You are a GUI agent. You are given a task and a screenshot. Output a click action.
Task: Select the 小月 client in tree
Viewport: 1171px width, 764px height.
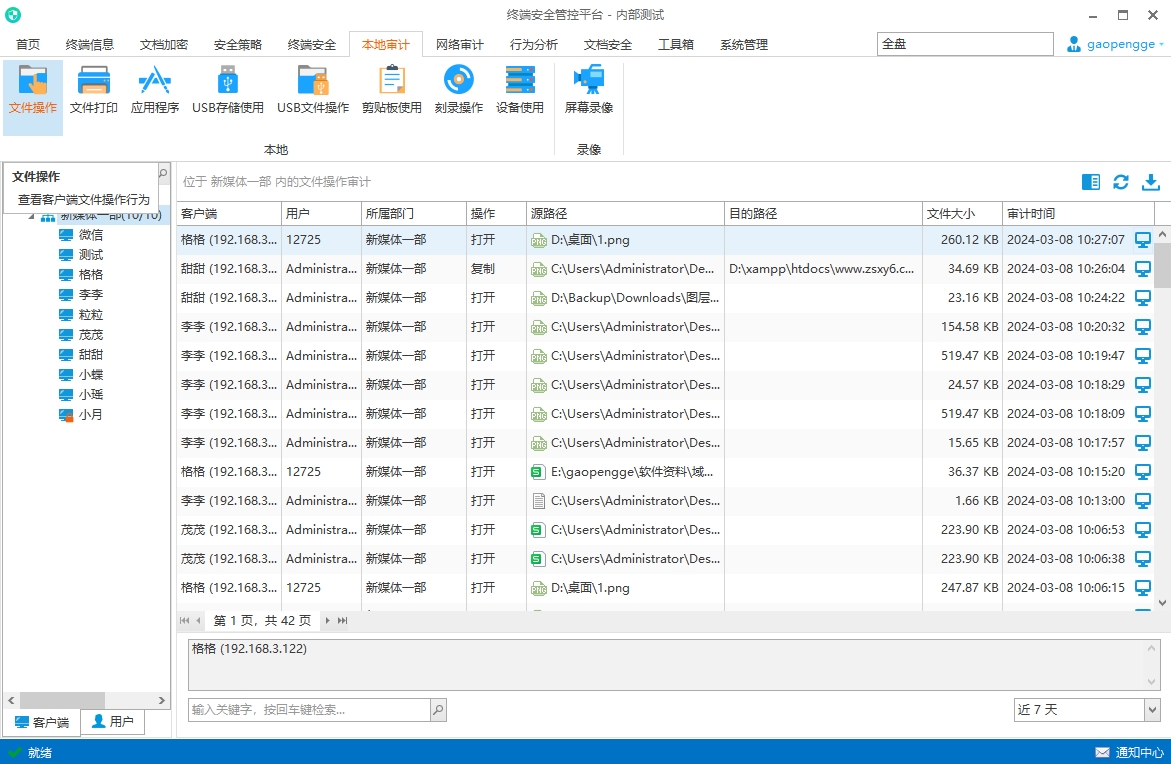point(81,414)
